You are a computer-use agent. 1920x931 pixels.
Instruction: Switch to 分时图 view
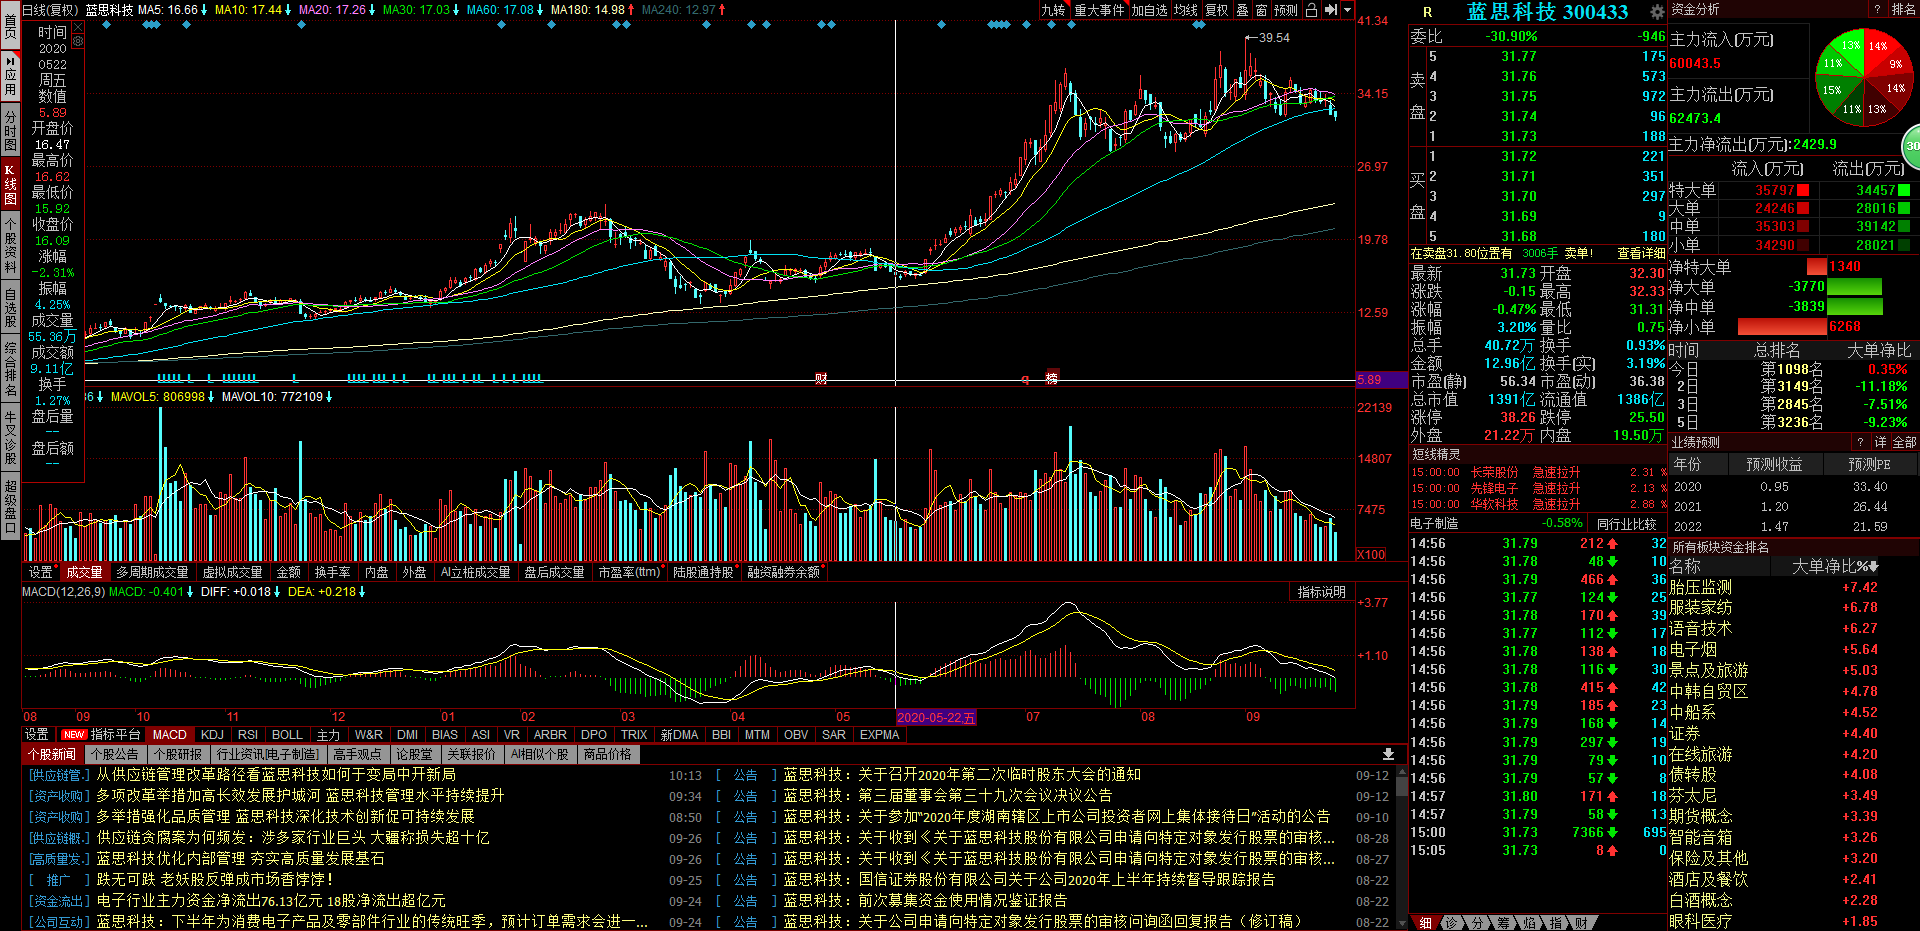(10, 130)
